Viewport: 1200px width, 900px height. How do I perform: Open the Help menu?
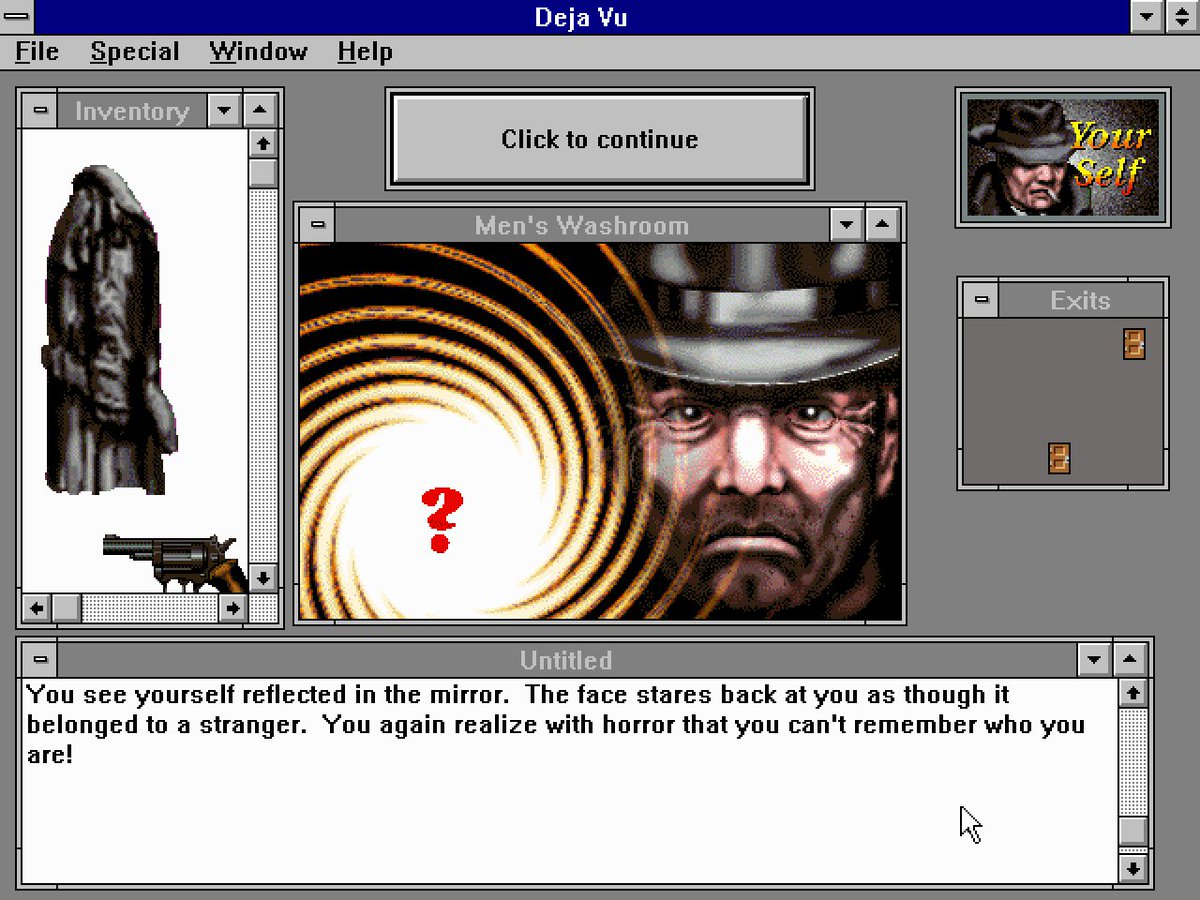tap(364, 52)
